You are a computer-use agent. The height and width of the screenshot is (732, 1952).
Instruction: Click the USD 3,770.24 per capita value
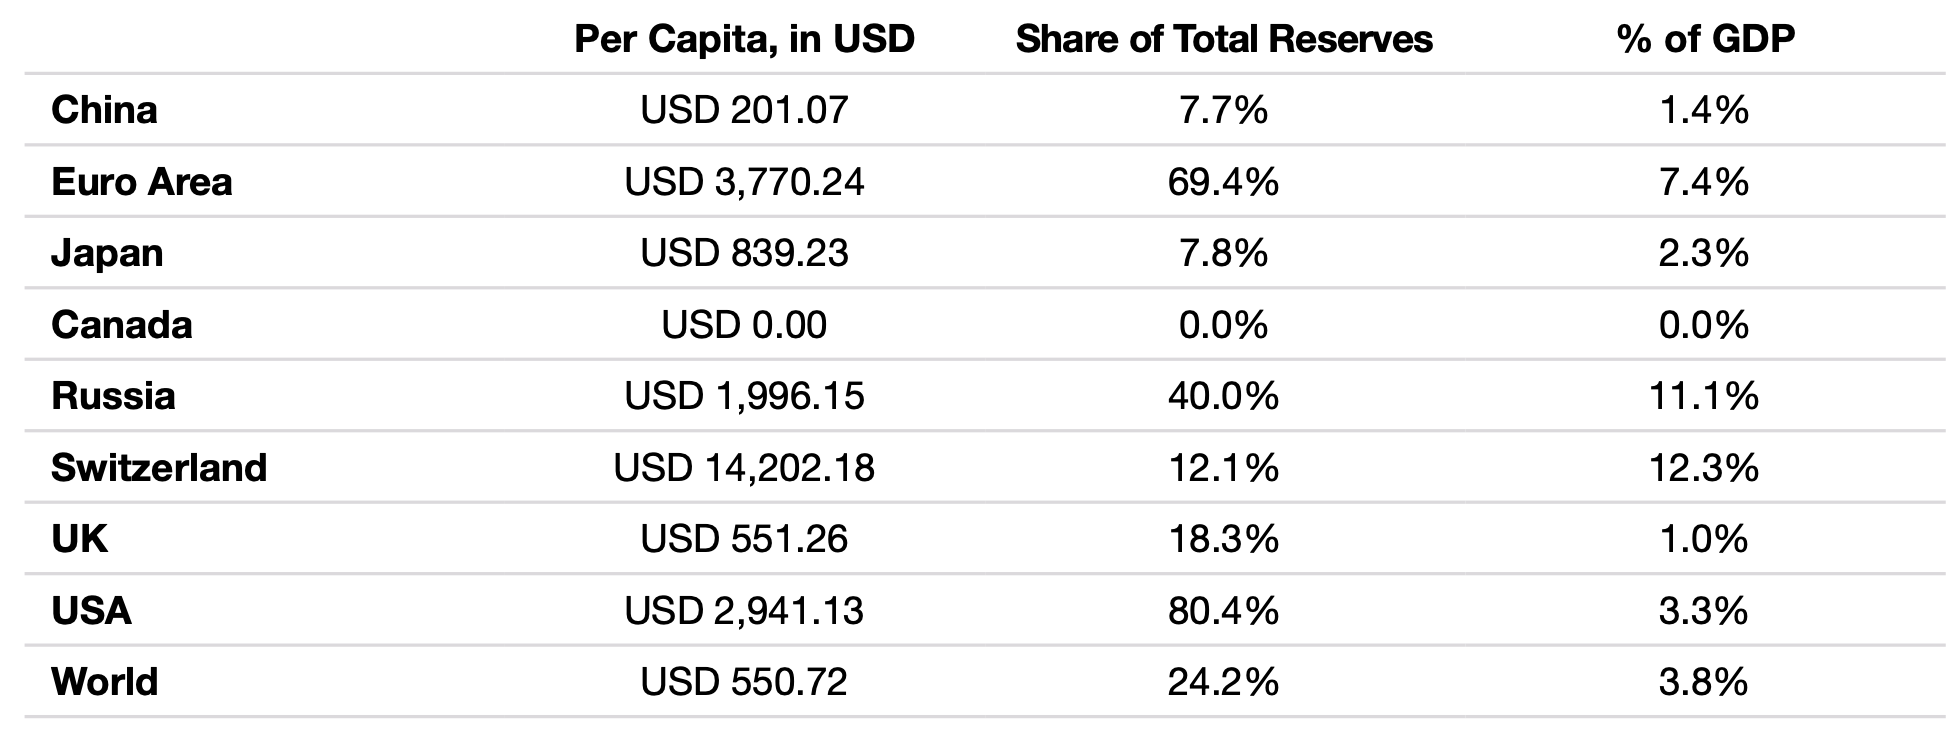[744, 182]
